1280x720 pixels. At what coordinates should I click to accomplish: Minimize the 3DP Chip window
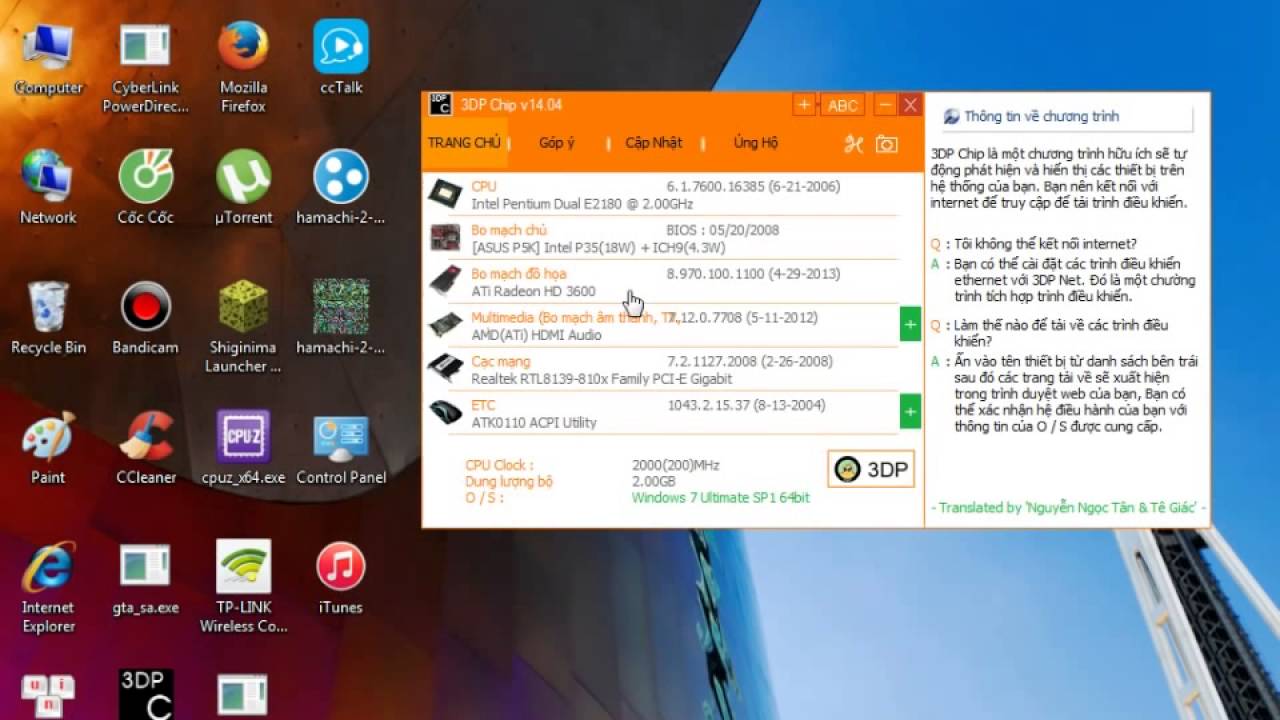pos(885,105)
